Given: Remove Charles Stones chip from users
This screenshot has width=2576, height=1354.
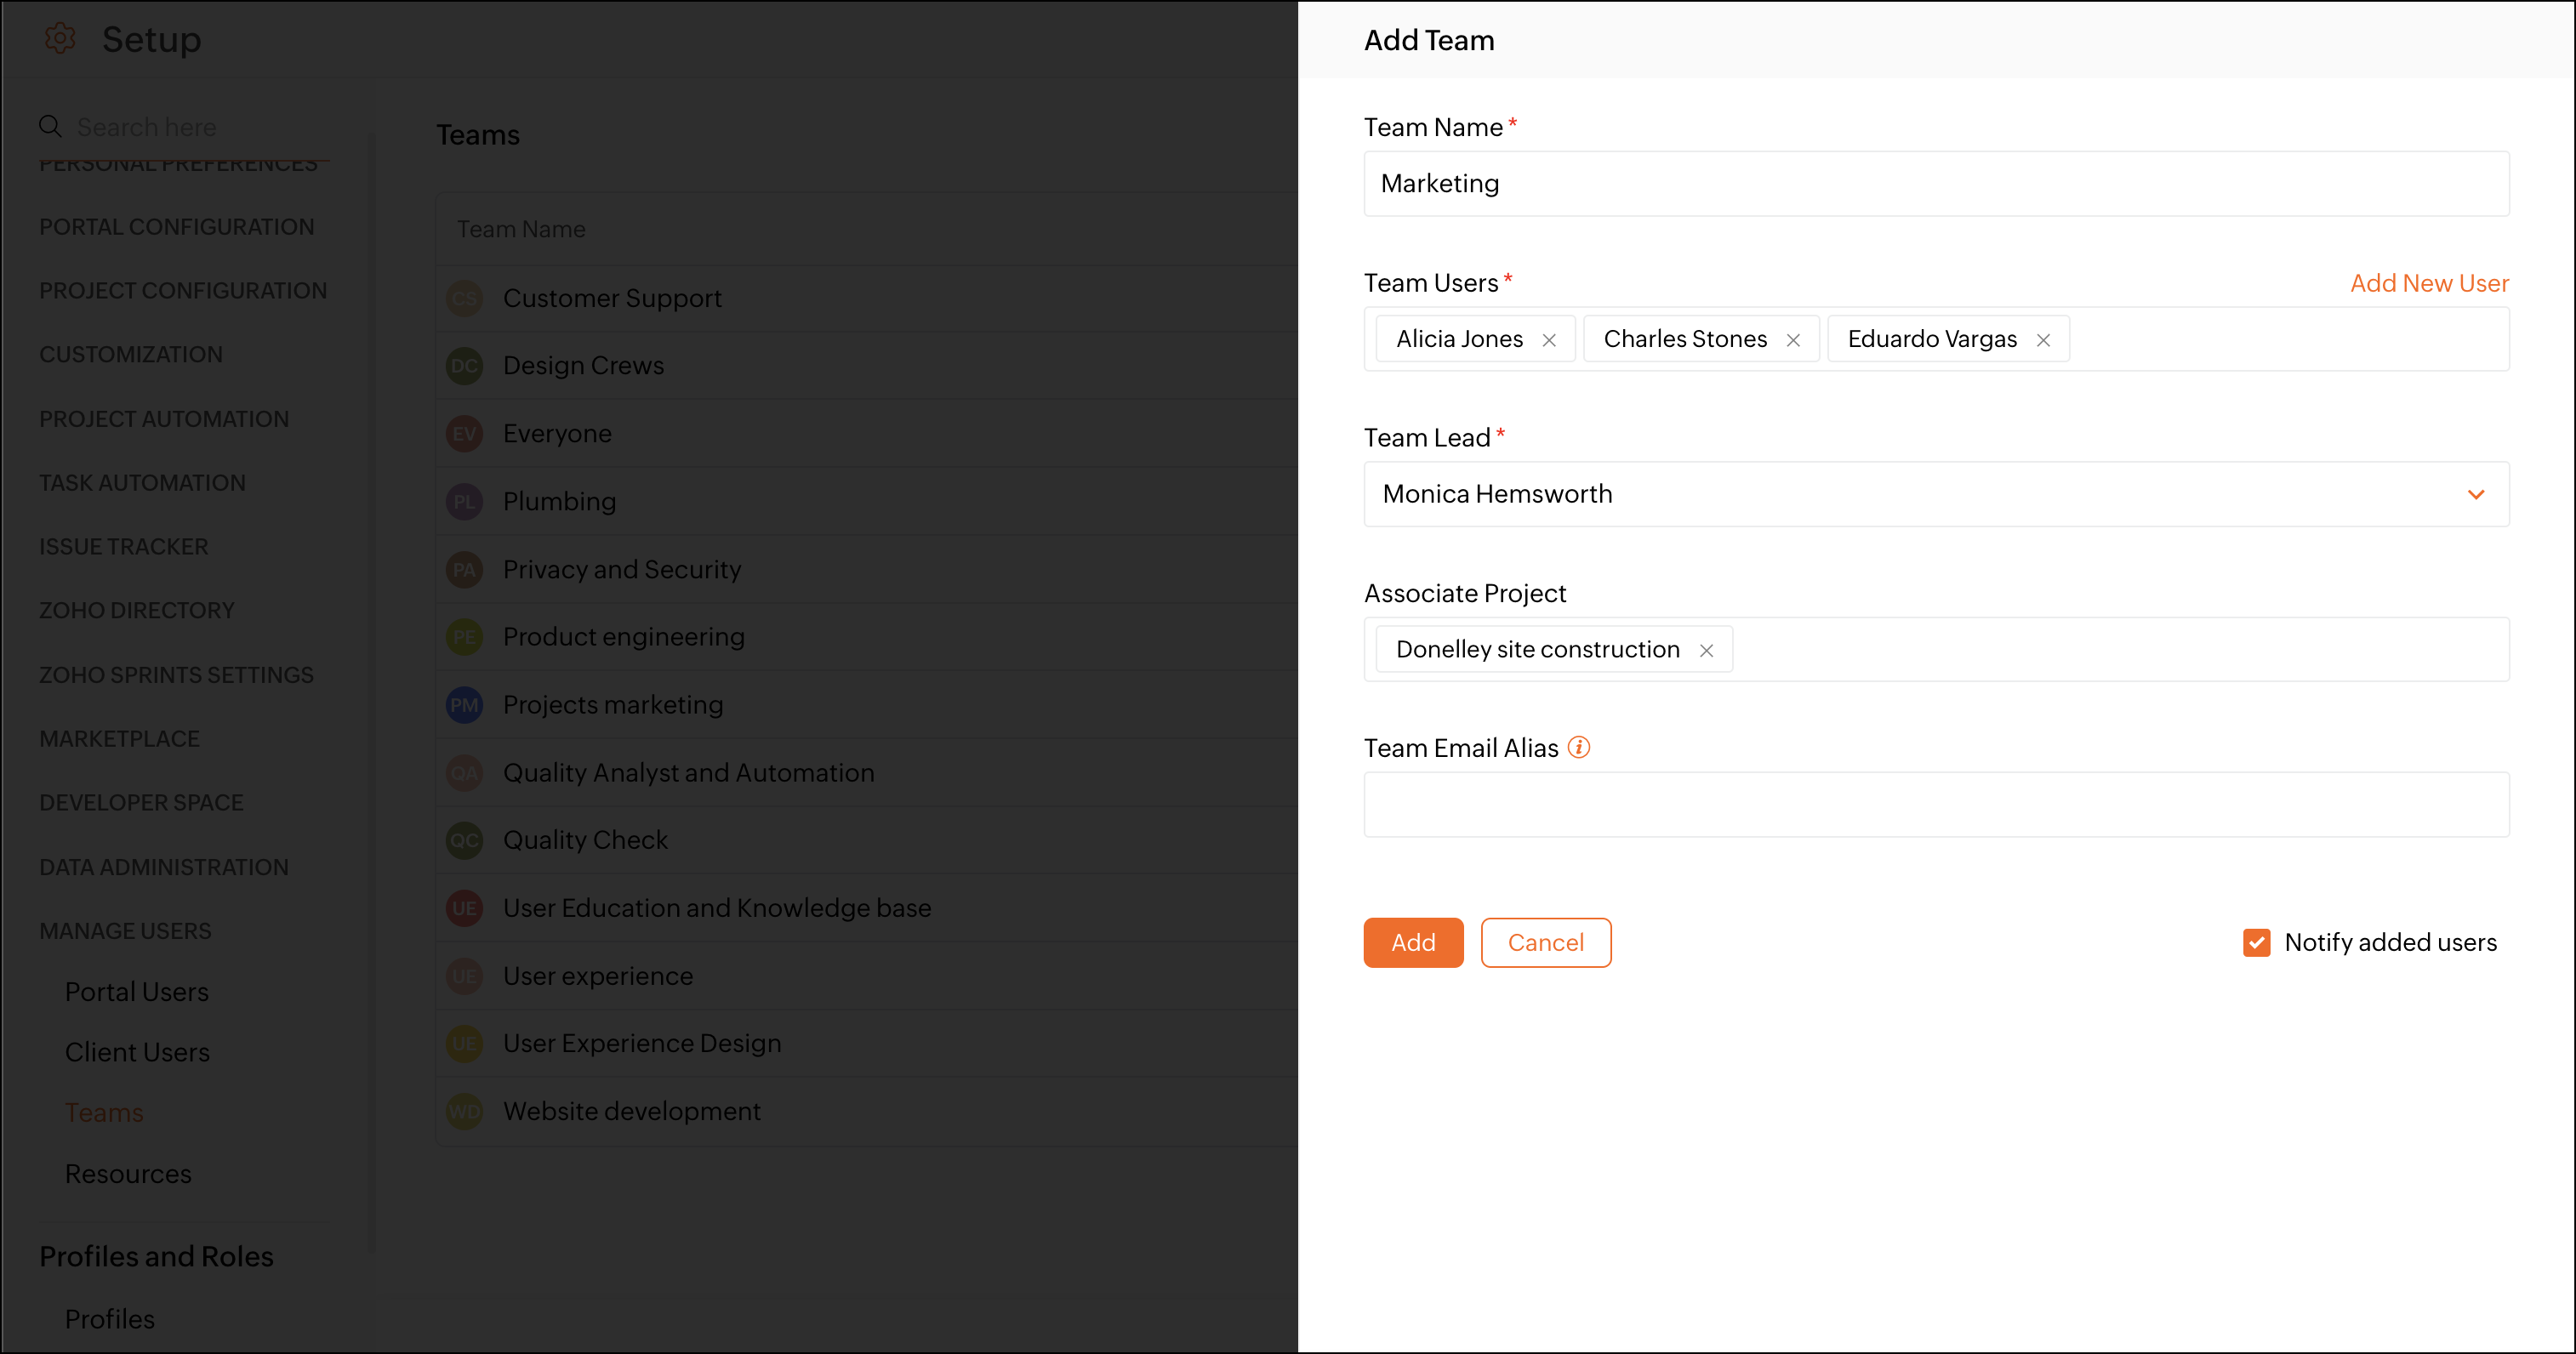Looking at the screenshot, I should (x=1793, y=340).
